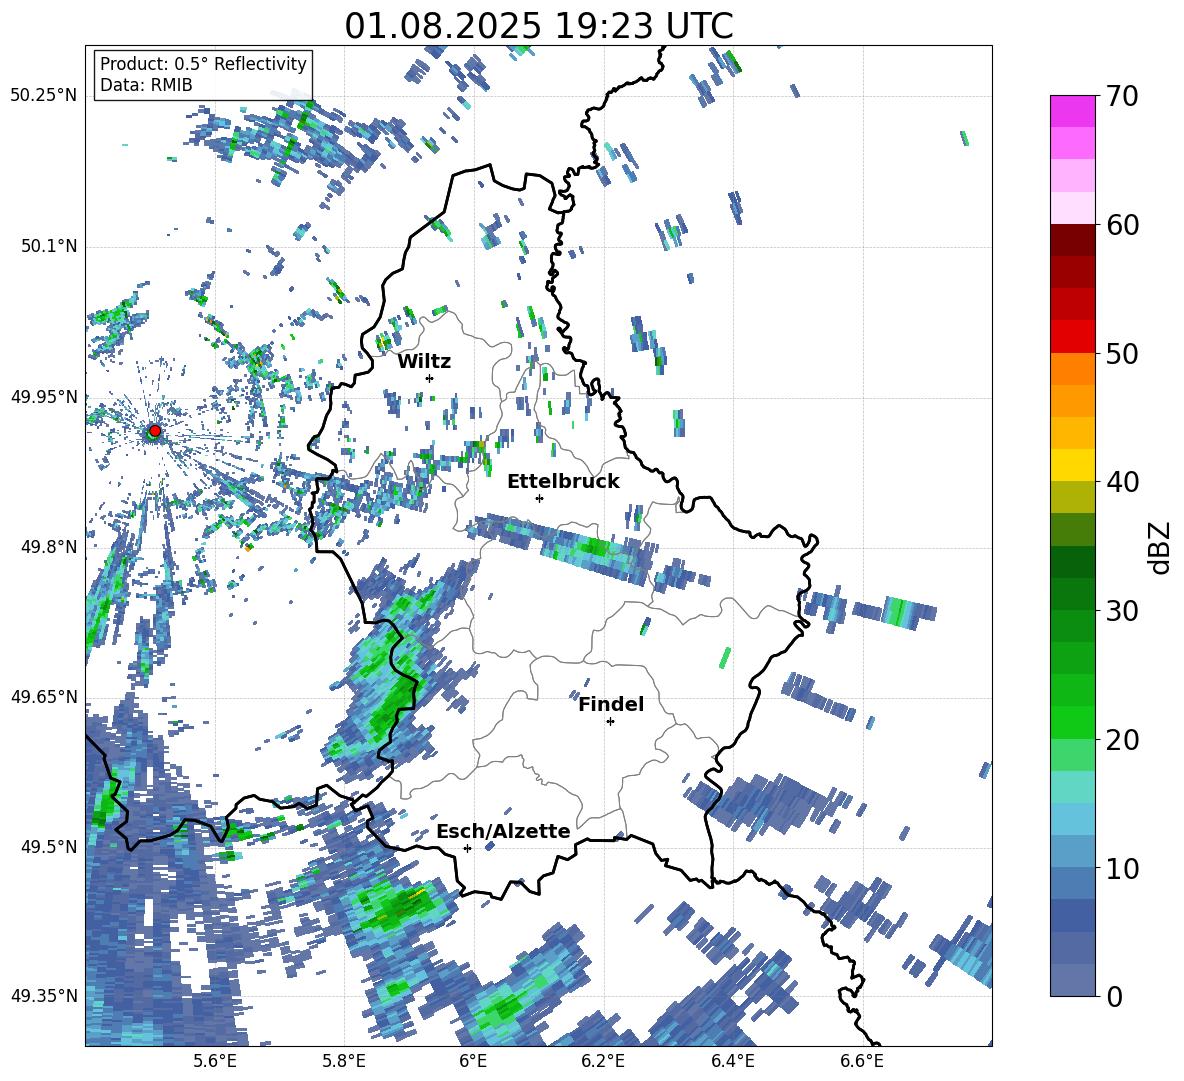The image size is (1184, 1081).
Task: Click the 10 colorbar tick label
Action: [1122, 868]
